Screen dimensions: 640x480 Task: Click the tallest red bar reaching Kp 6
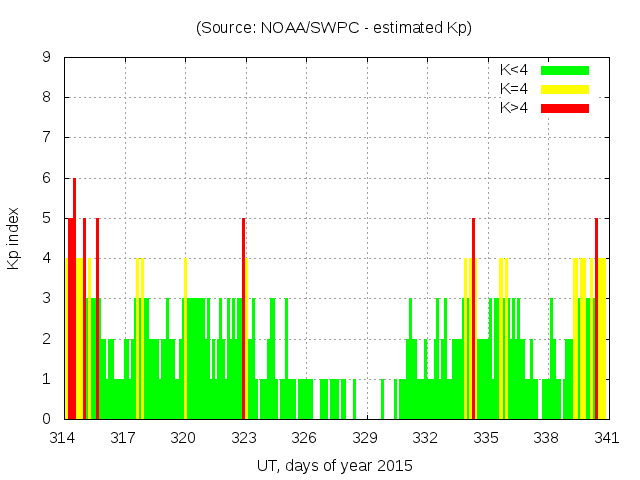click(x=74, y=300)
